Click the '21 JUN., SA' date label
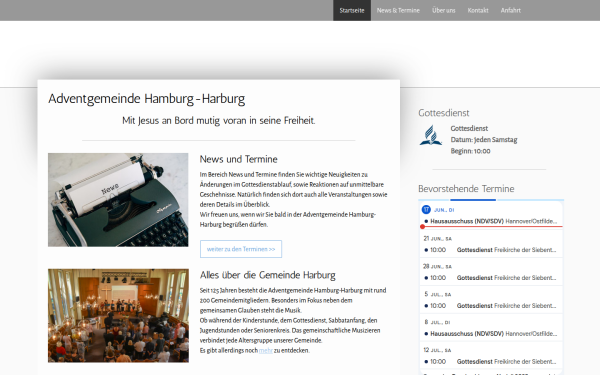This screenshot has width=600, height=375. pos(437,238)
